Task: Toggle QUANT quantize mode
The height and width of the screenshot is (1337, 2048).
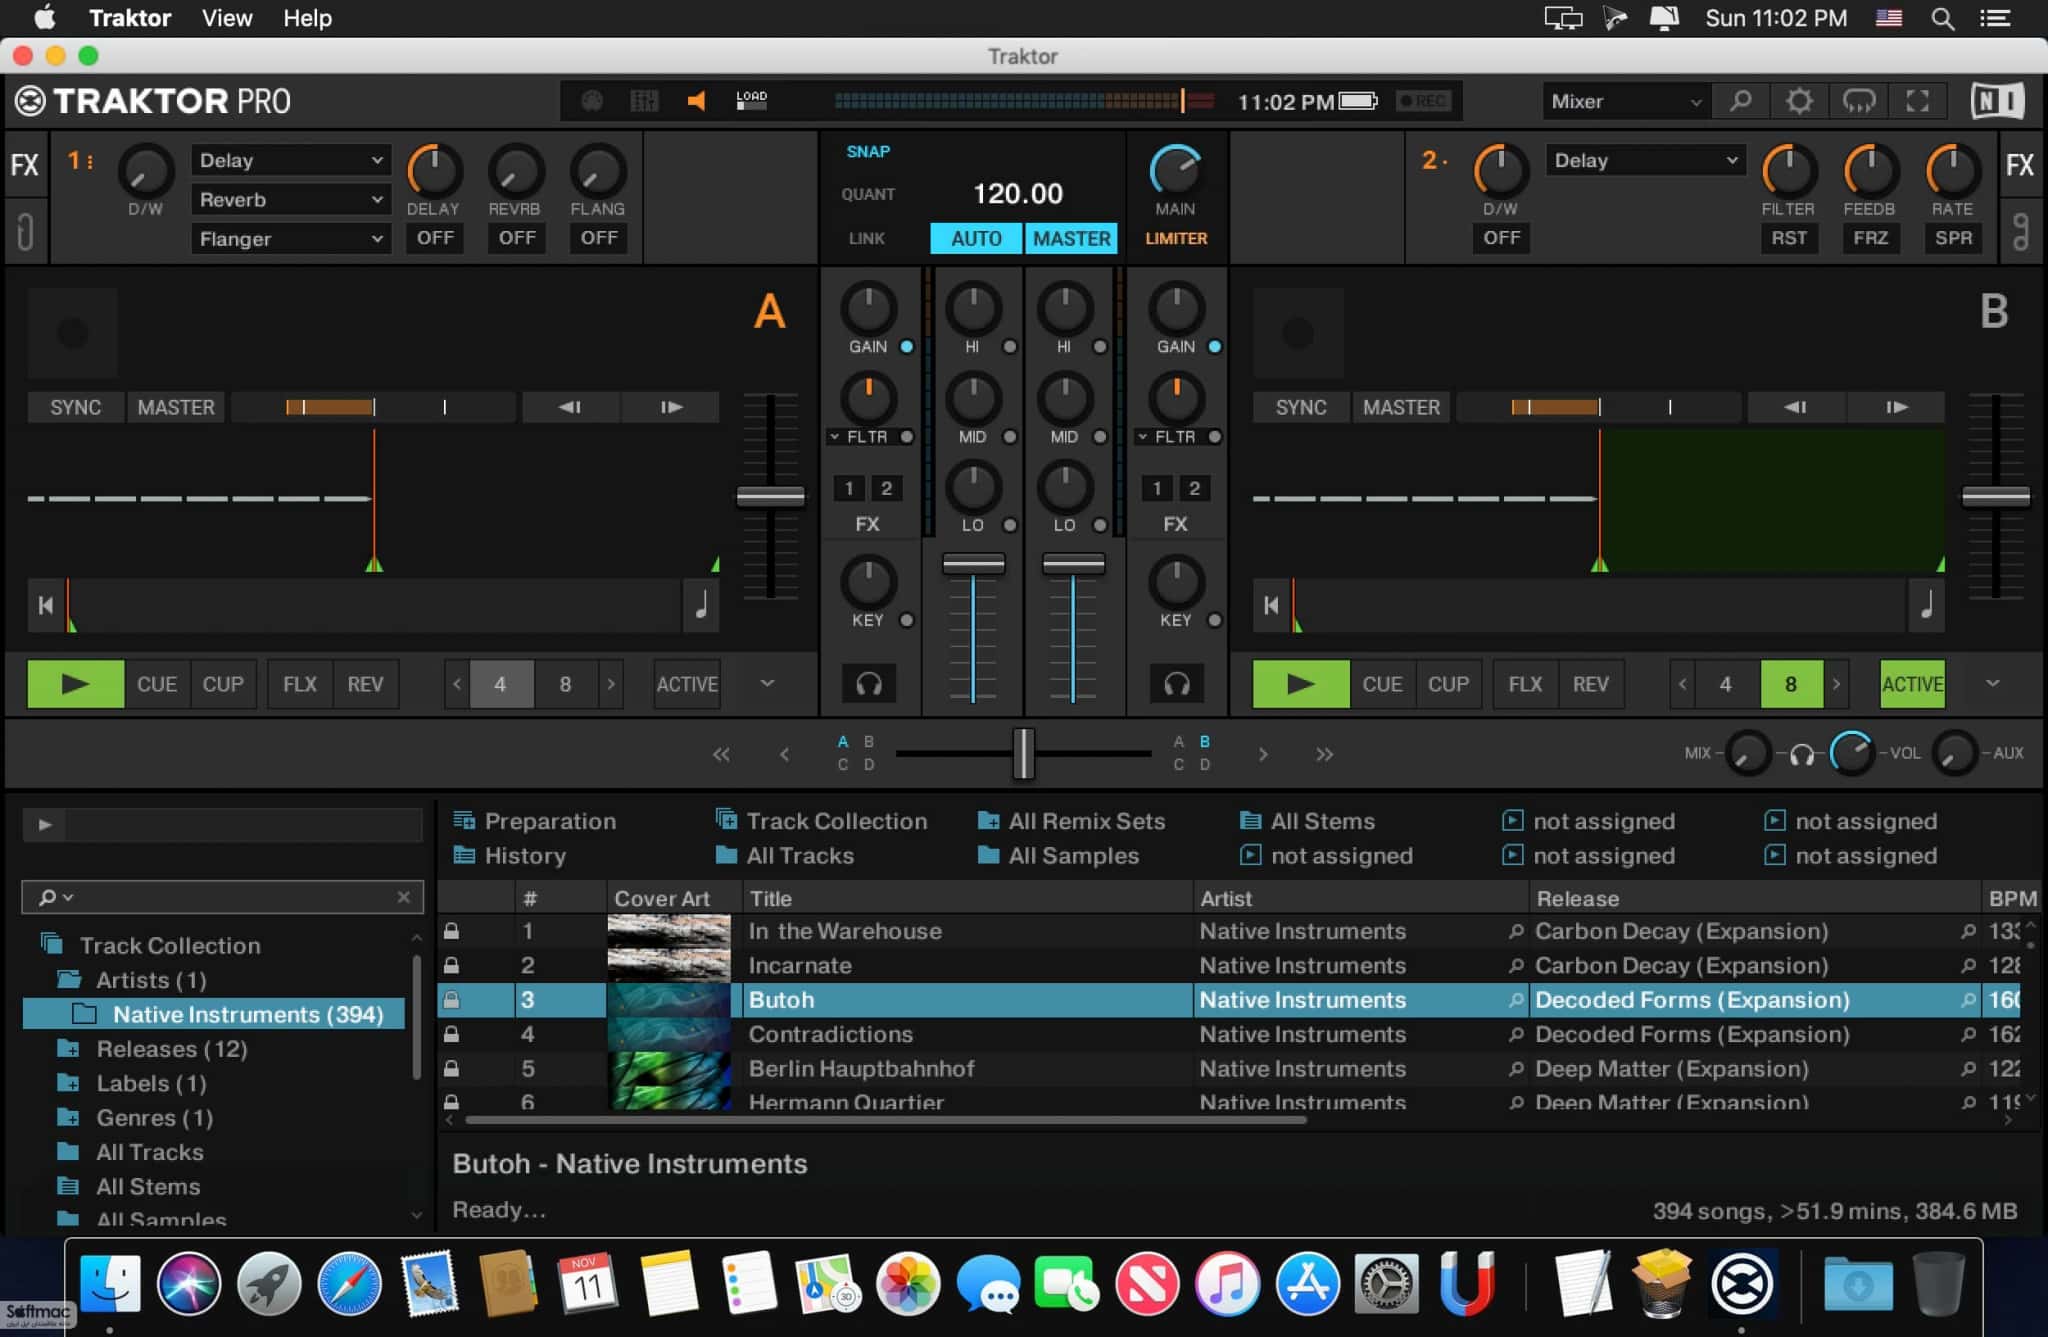Action: click(867, 194)
